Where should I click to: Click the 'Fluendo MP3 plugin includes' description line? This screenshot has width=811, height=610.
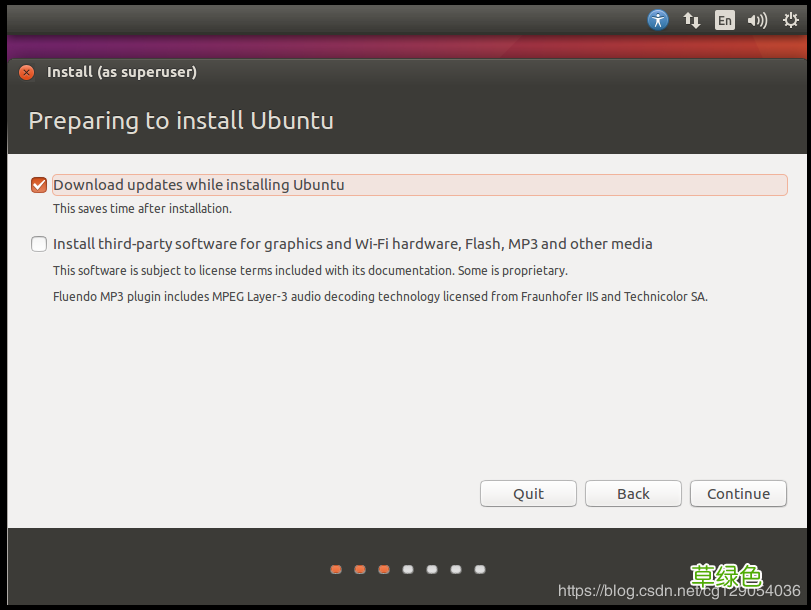tap(380, 296)
